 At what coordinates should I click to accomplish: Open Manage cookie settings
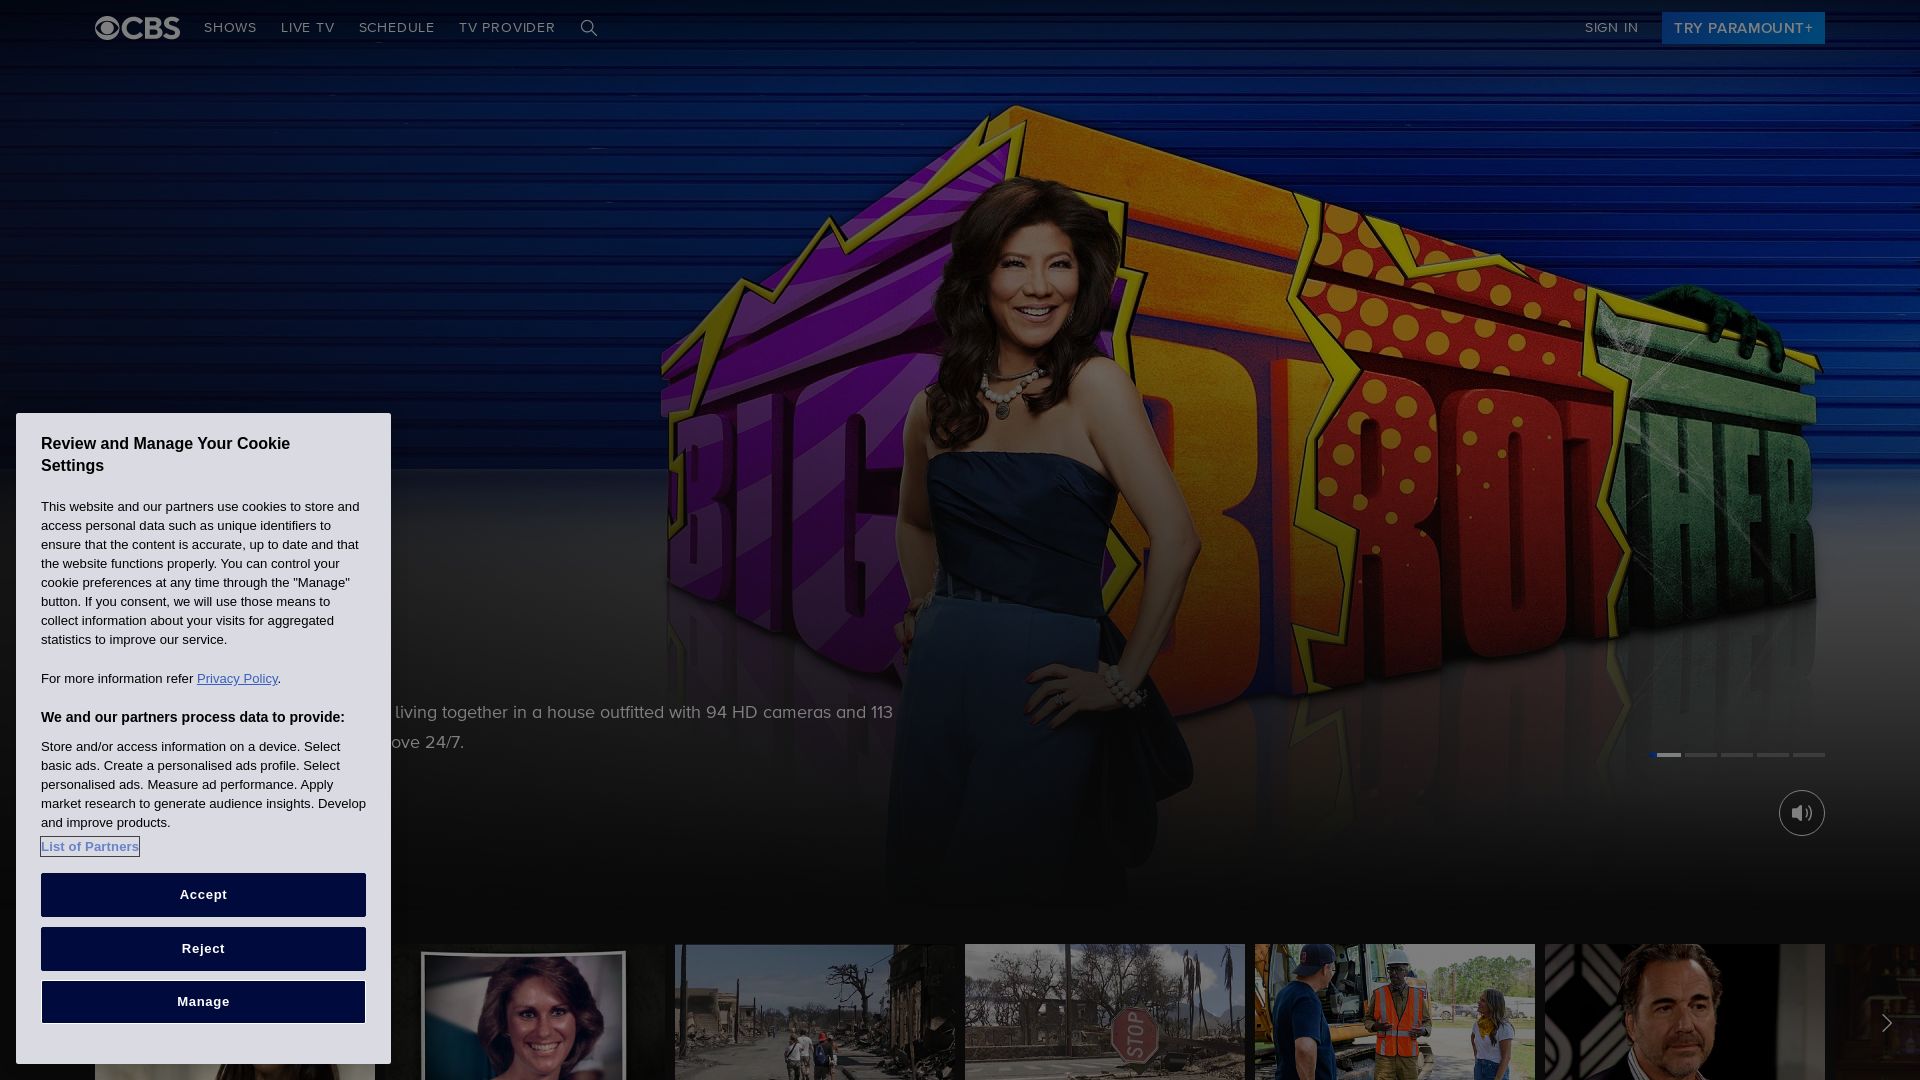tap(203, 1002)
